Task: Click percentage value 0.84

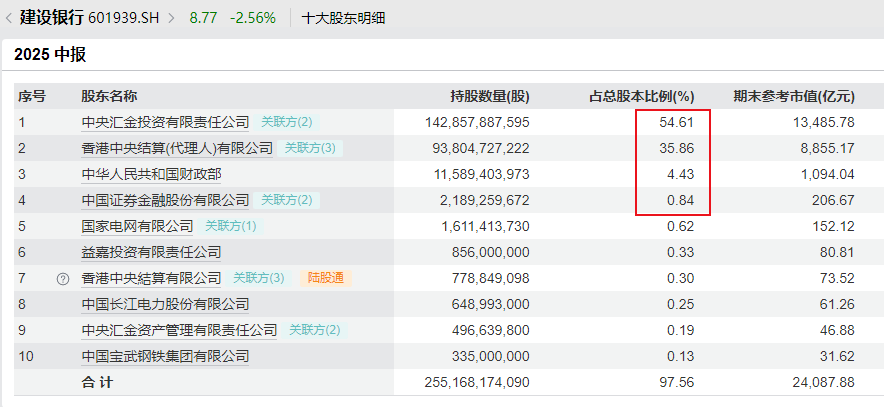Action: (680, 200)
